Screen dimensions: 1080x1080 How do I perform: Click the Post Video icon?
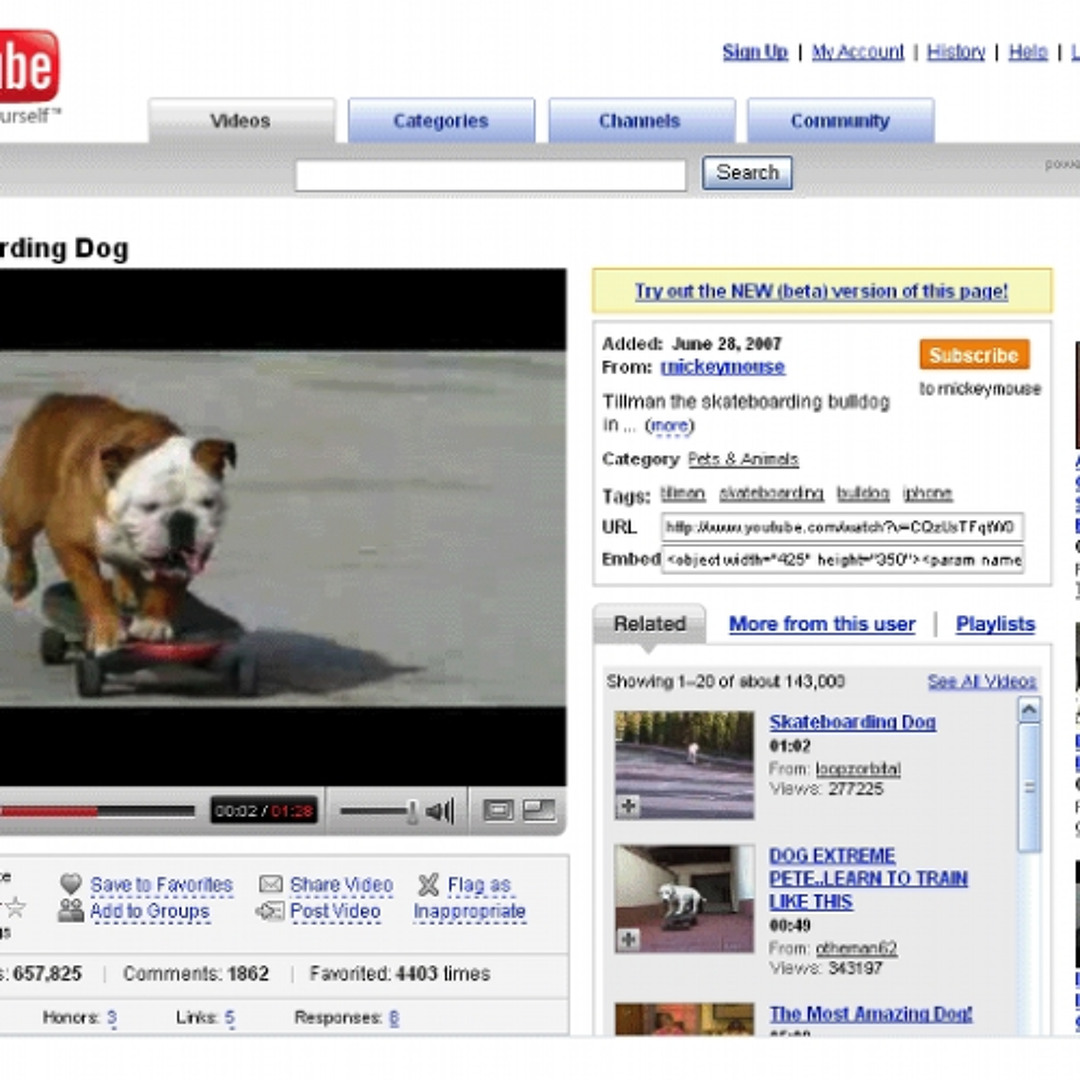[270, 911]
